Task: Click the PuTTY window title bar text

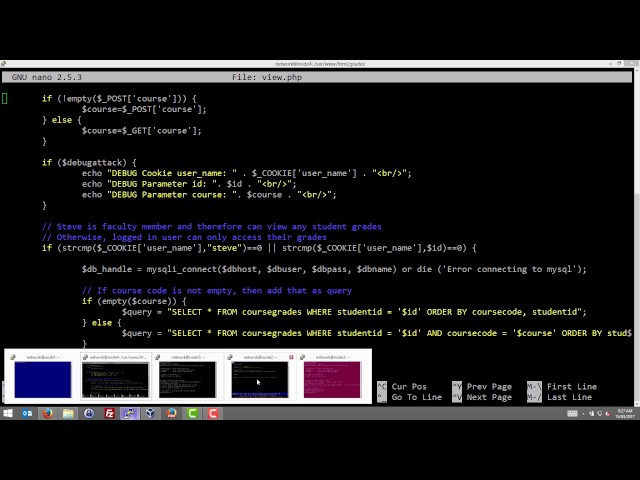Action: pyautogui.click(x=320, y=64)
